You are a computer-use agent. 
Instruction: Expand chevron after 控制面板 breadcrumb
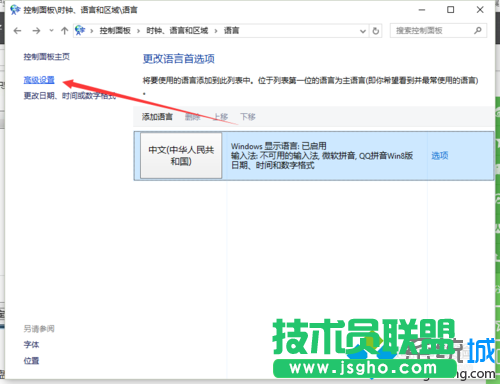pos(138,31)
